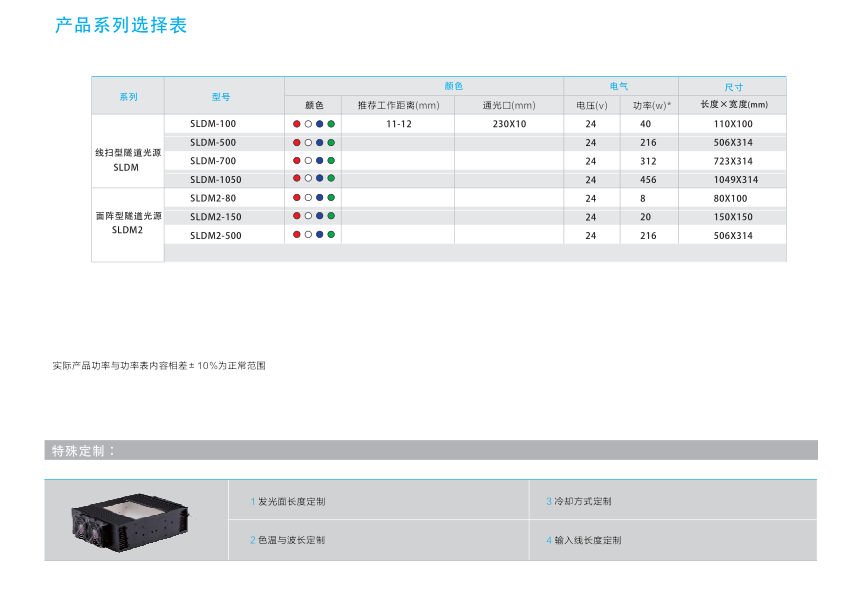Click the 长度×宽度(mm) sub-header
Screen dimensions: 854x599
click(x=734, y=105)
